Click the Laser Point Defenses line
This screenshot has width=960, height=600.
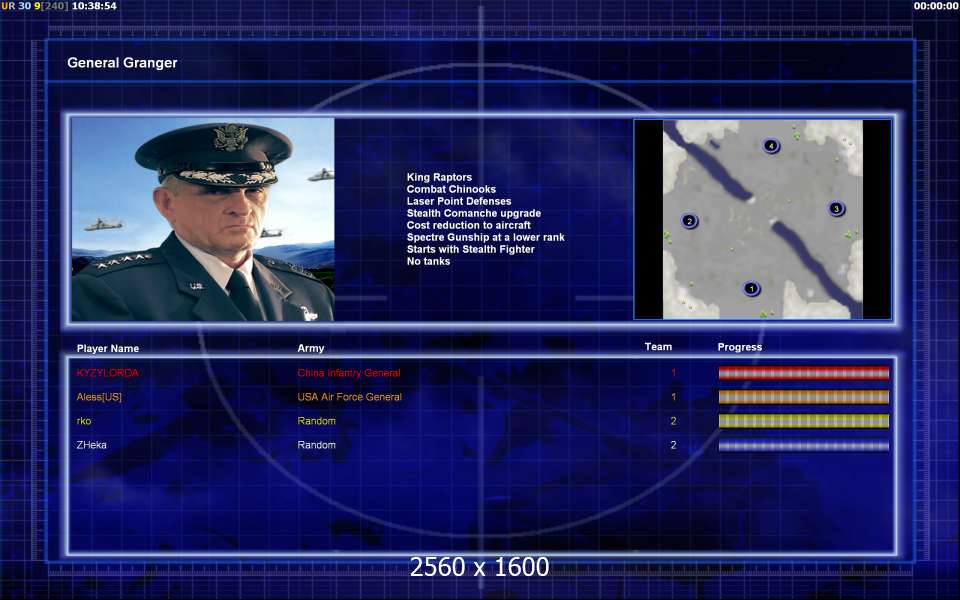point(459,201)
